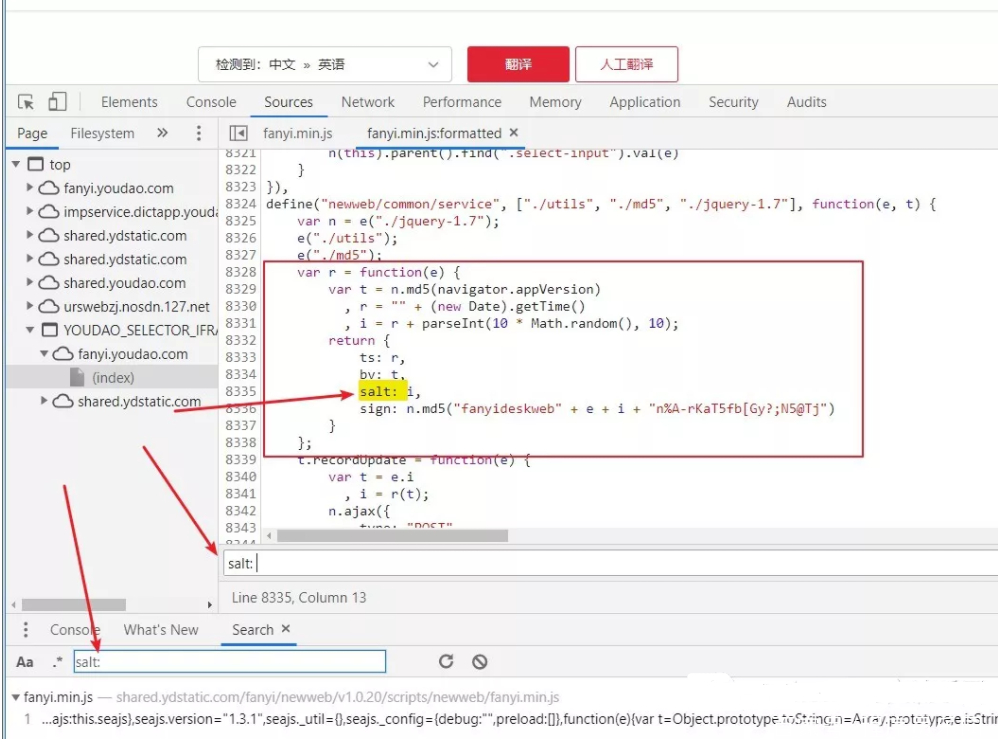Image resolution: width=998 pixels, height=755 pixels.
Task: Toggle the device toolbar icon
Action: pos(57,102)
